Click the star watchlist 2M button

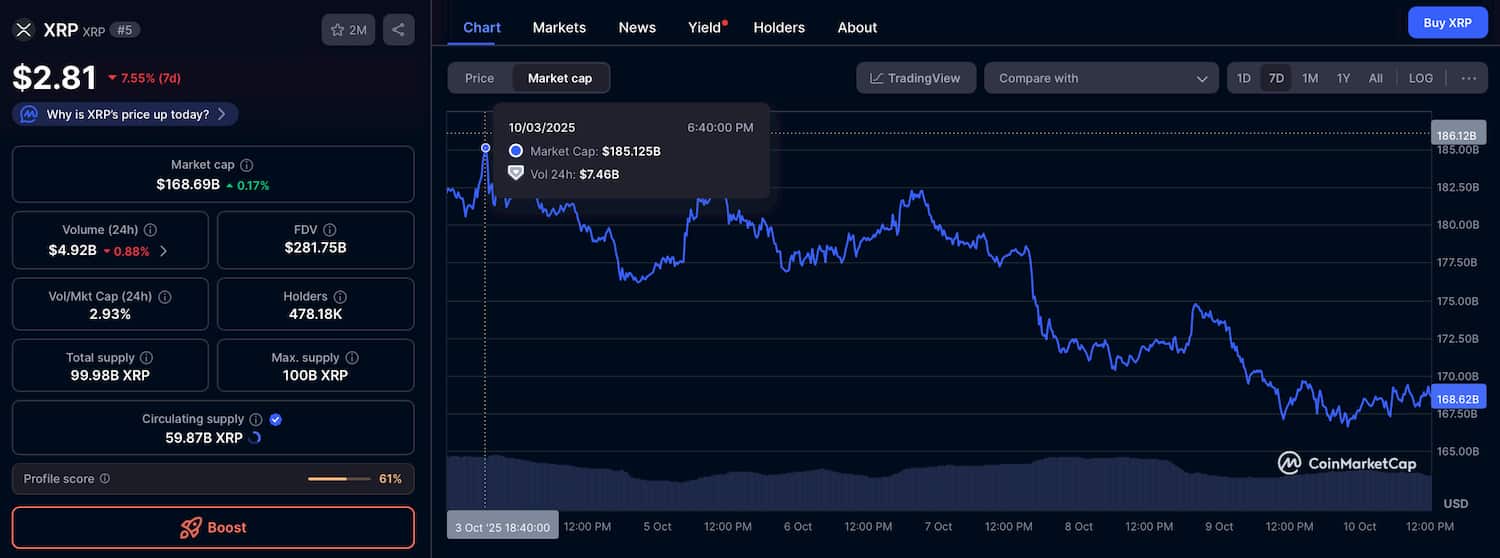[x=348, y=29]
